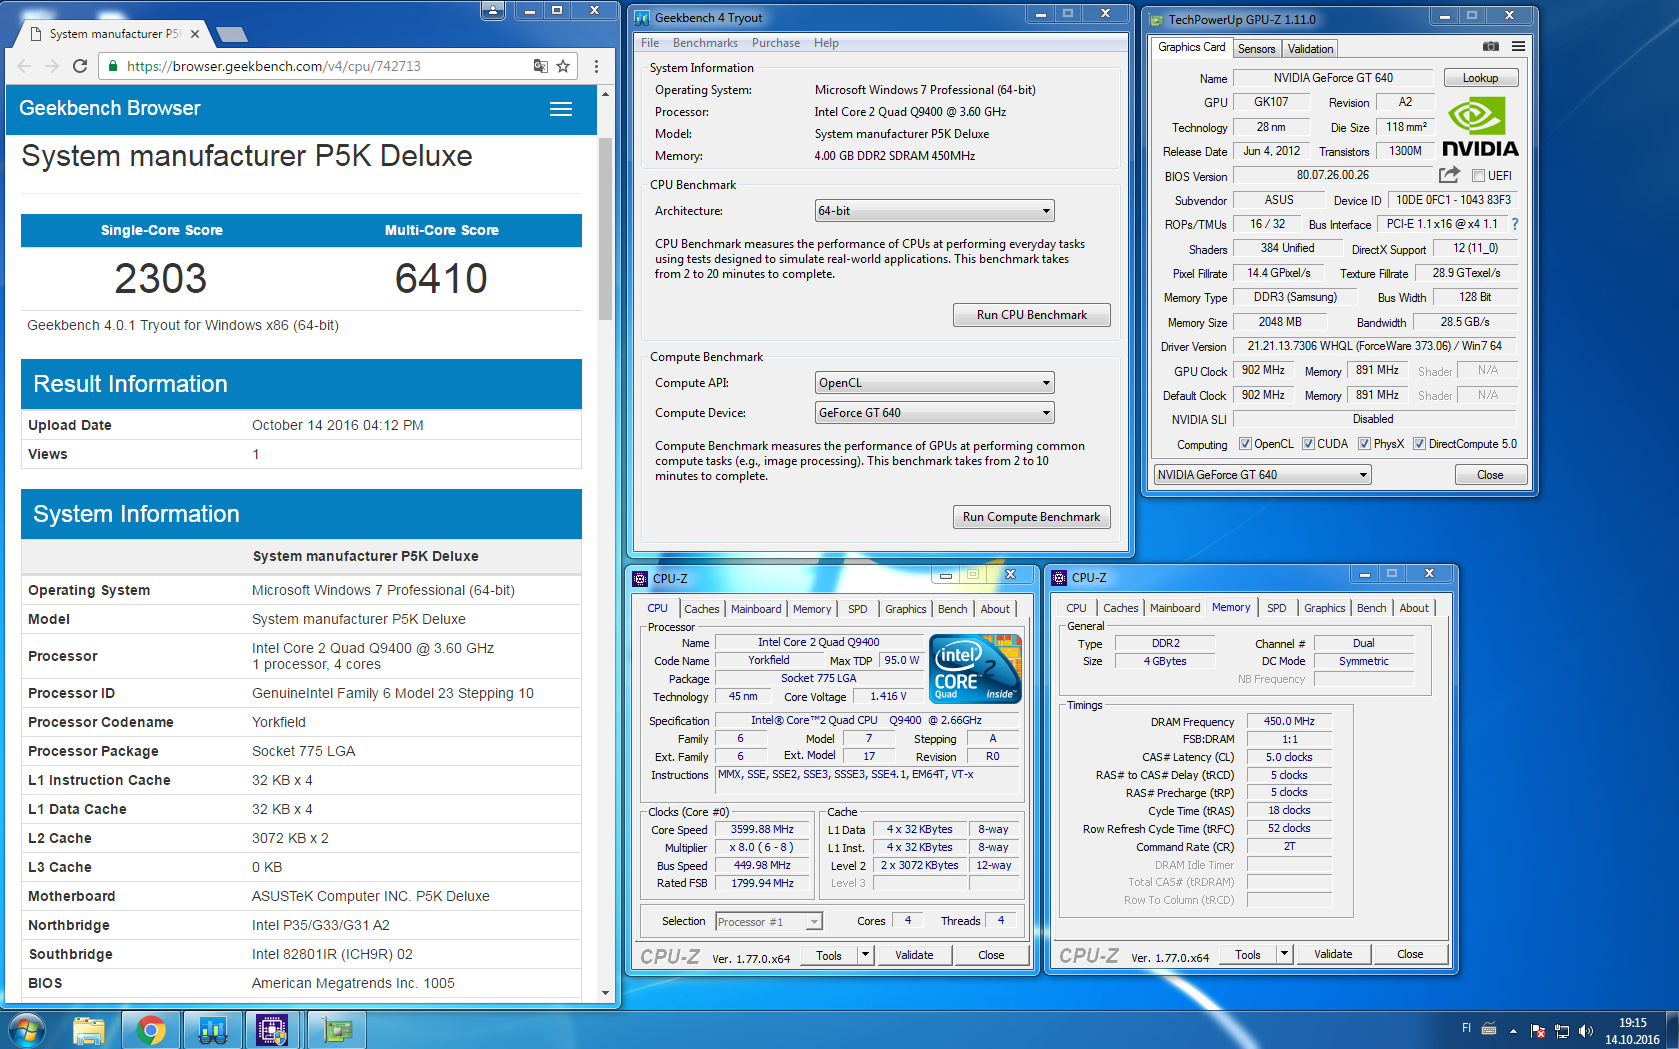Close the System manufacturer P5K Chrome tab

pos(194,34)
